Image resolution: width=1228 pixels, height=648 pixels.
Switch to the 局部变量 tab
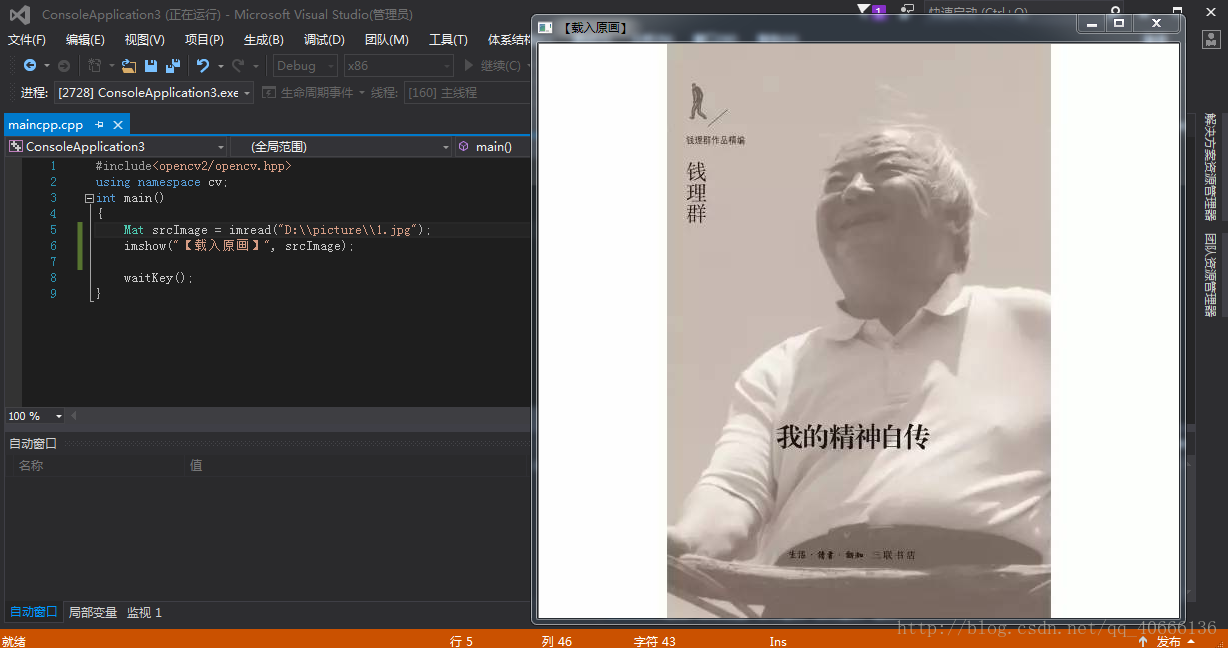[x=93, y=612]
